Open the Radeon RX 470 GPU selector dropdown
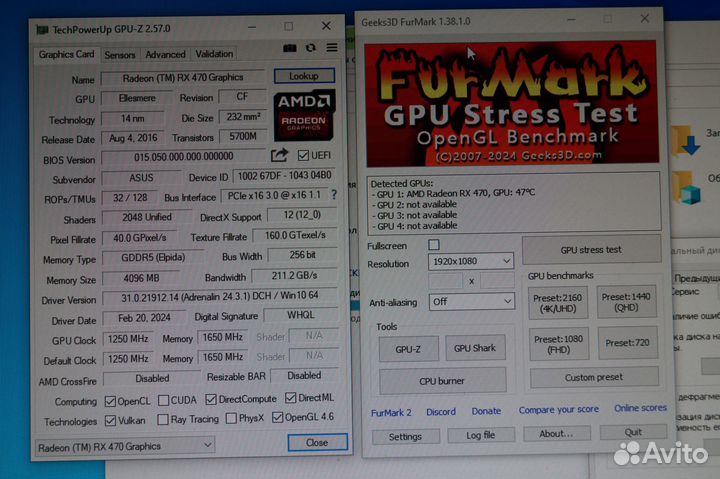This screenshot has width=720, height=479. [124, 446]
